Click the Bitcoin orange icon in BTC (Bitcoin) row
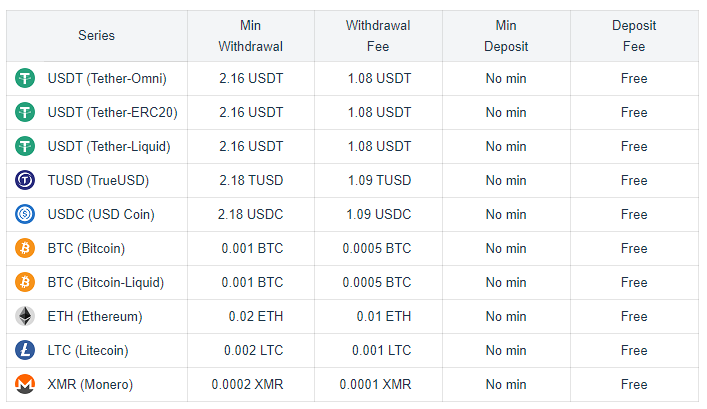Image resolution: width=707 pixels, height=409 pixels. coord(25,248)
